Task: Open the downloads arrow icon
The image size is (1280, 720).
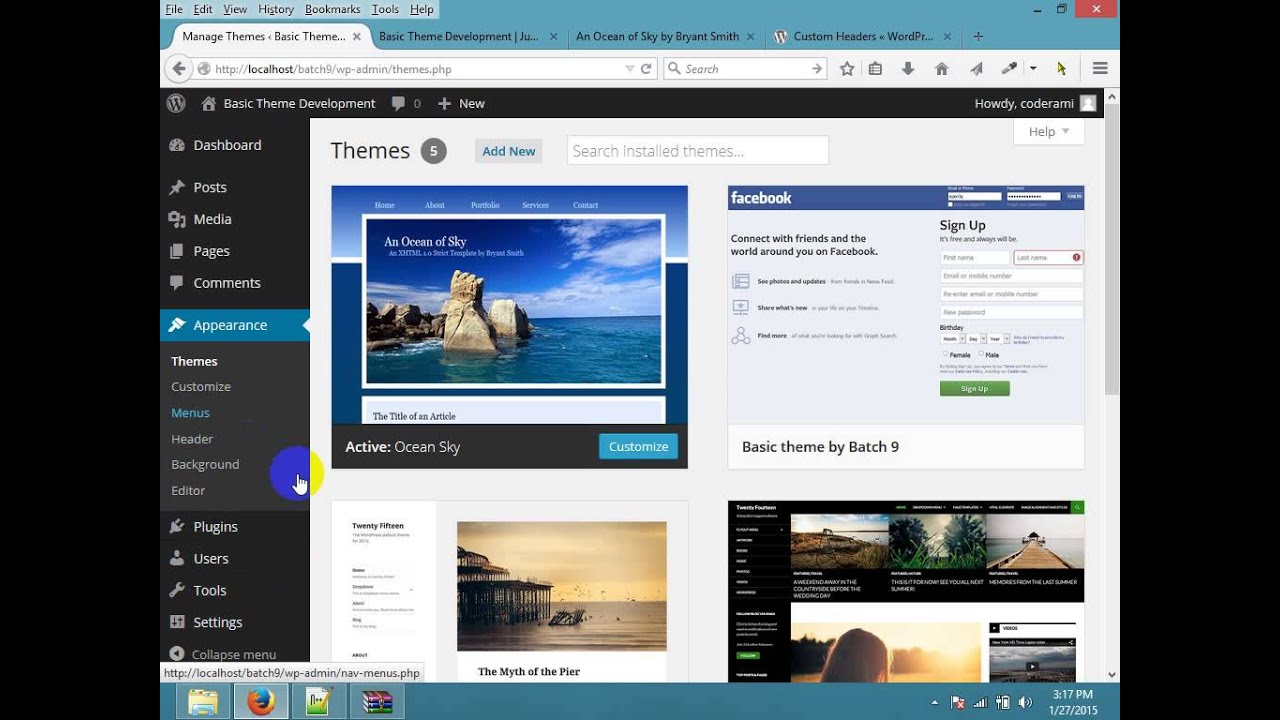Action: tap(908, 69)
